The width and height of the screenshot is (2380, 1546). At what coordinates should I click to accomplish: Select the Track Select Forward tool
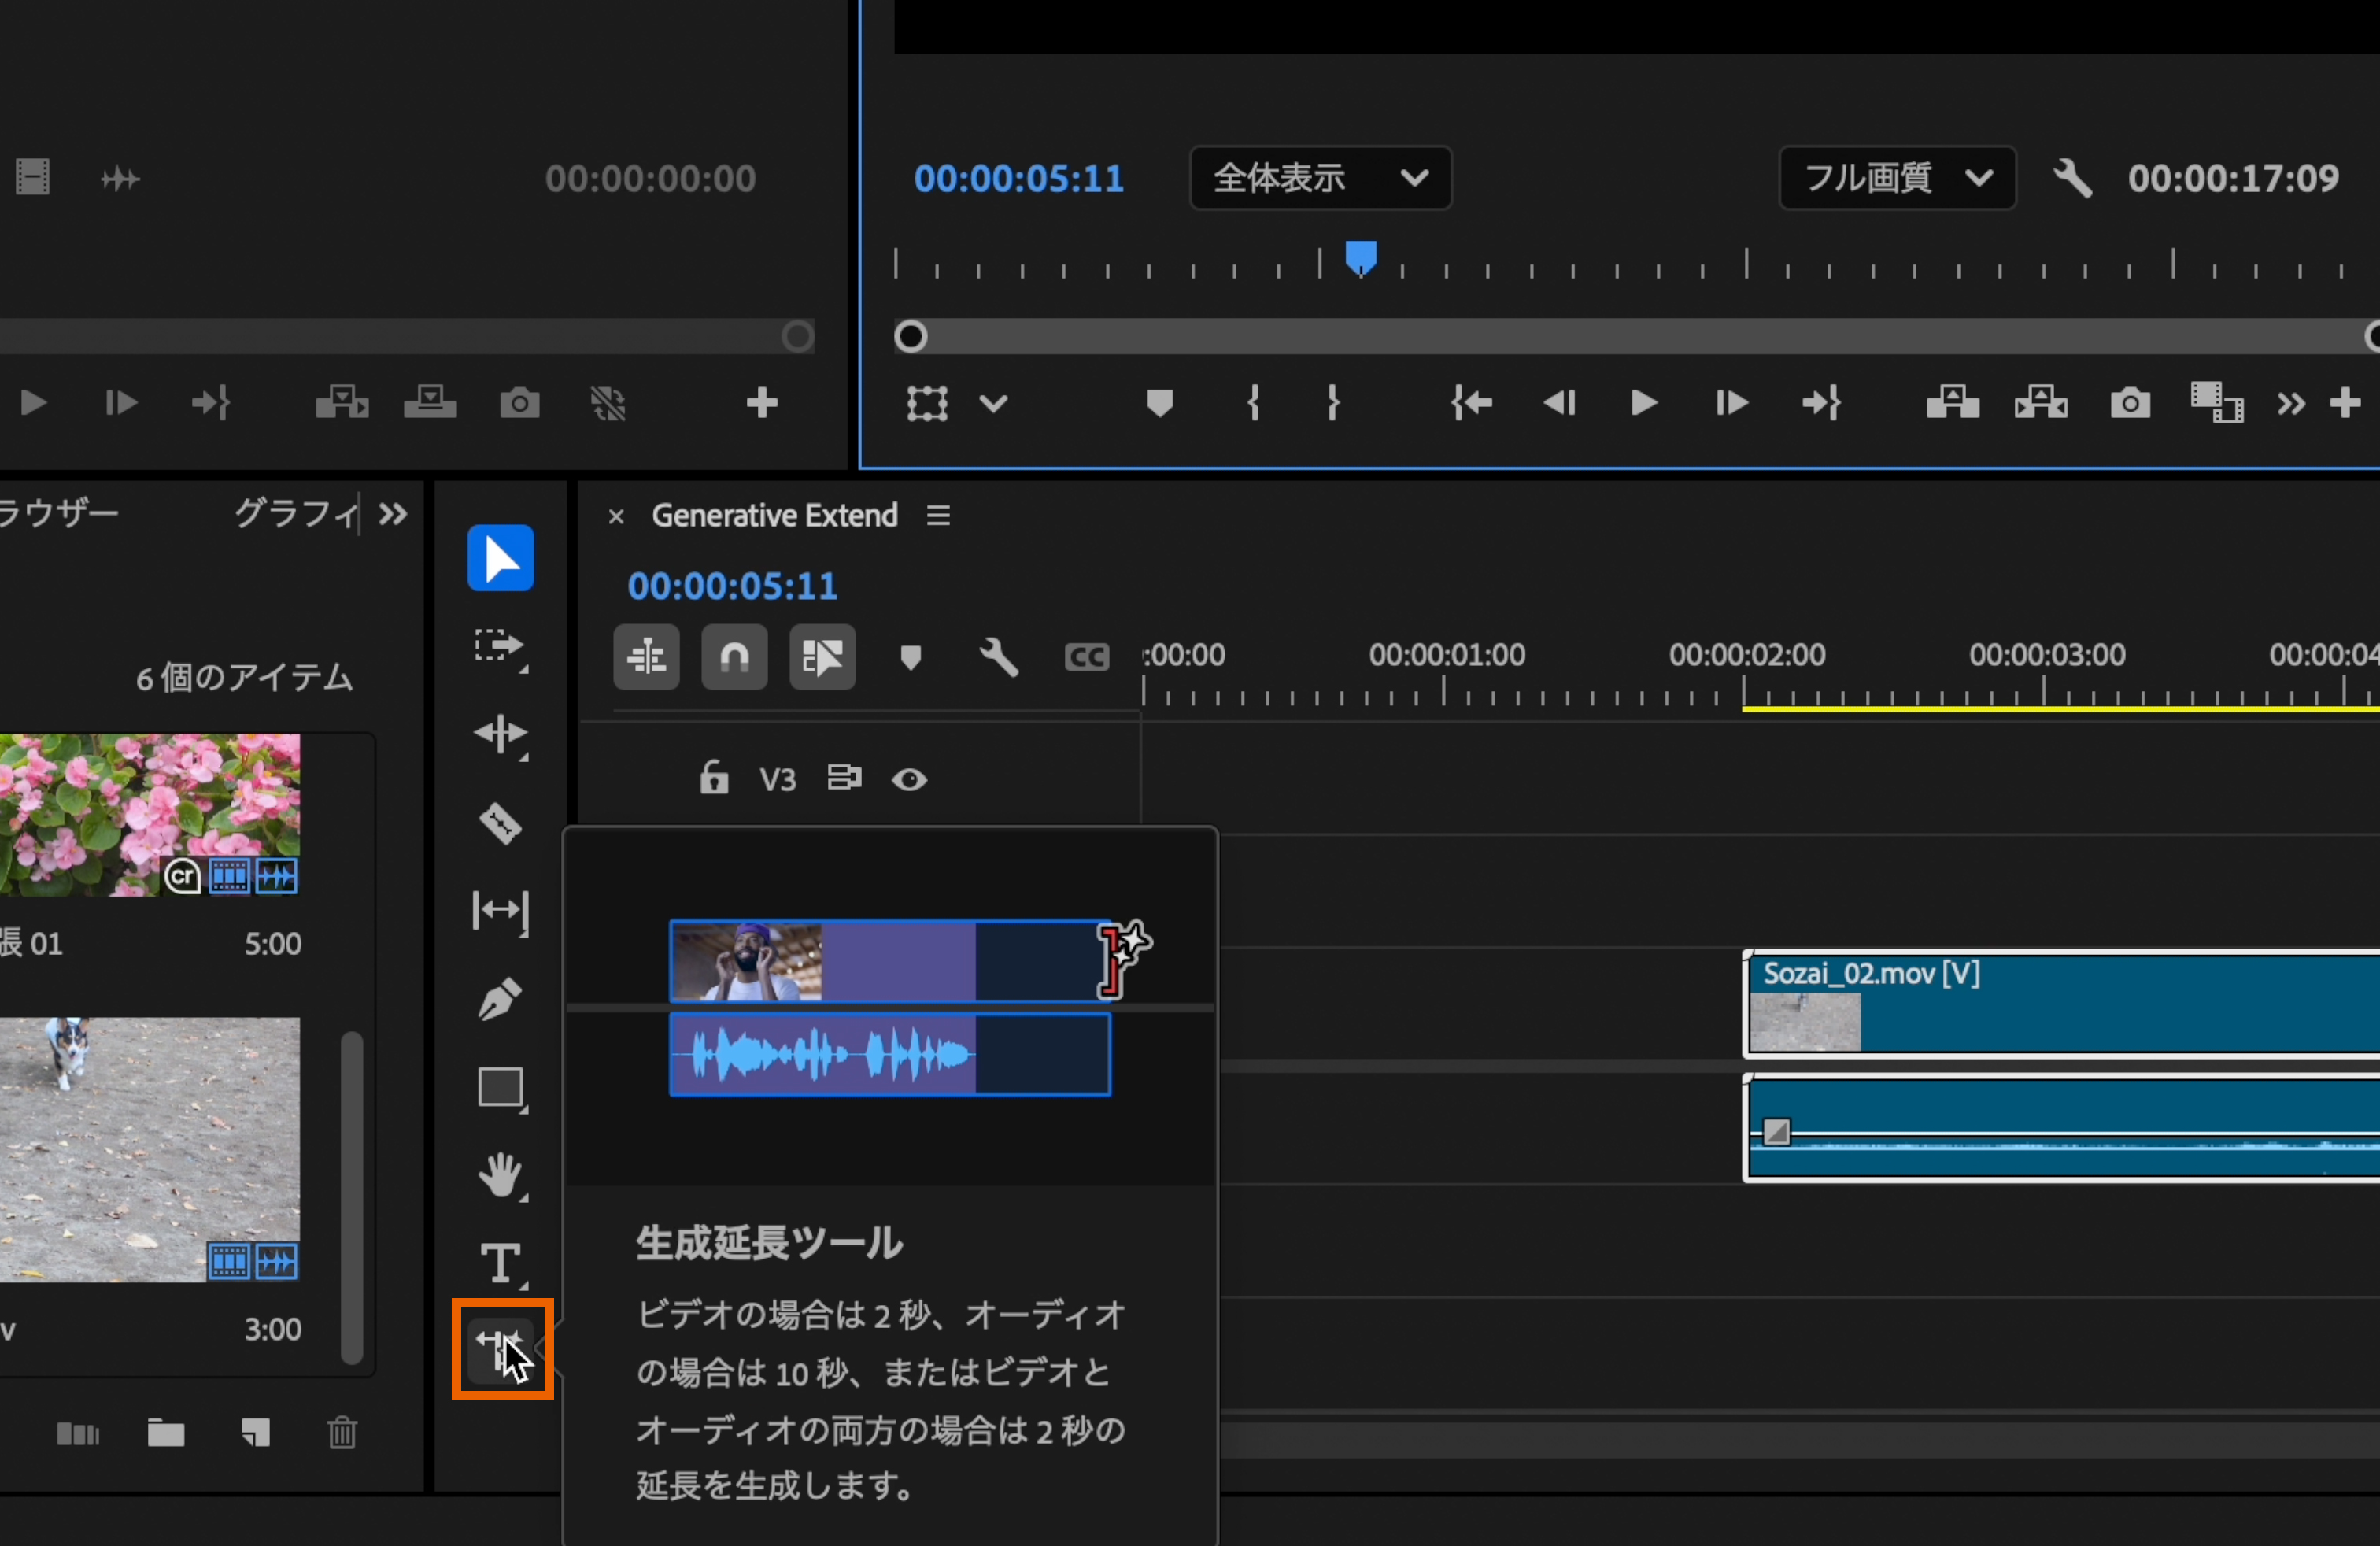pos(500,647)
